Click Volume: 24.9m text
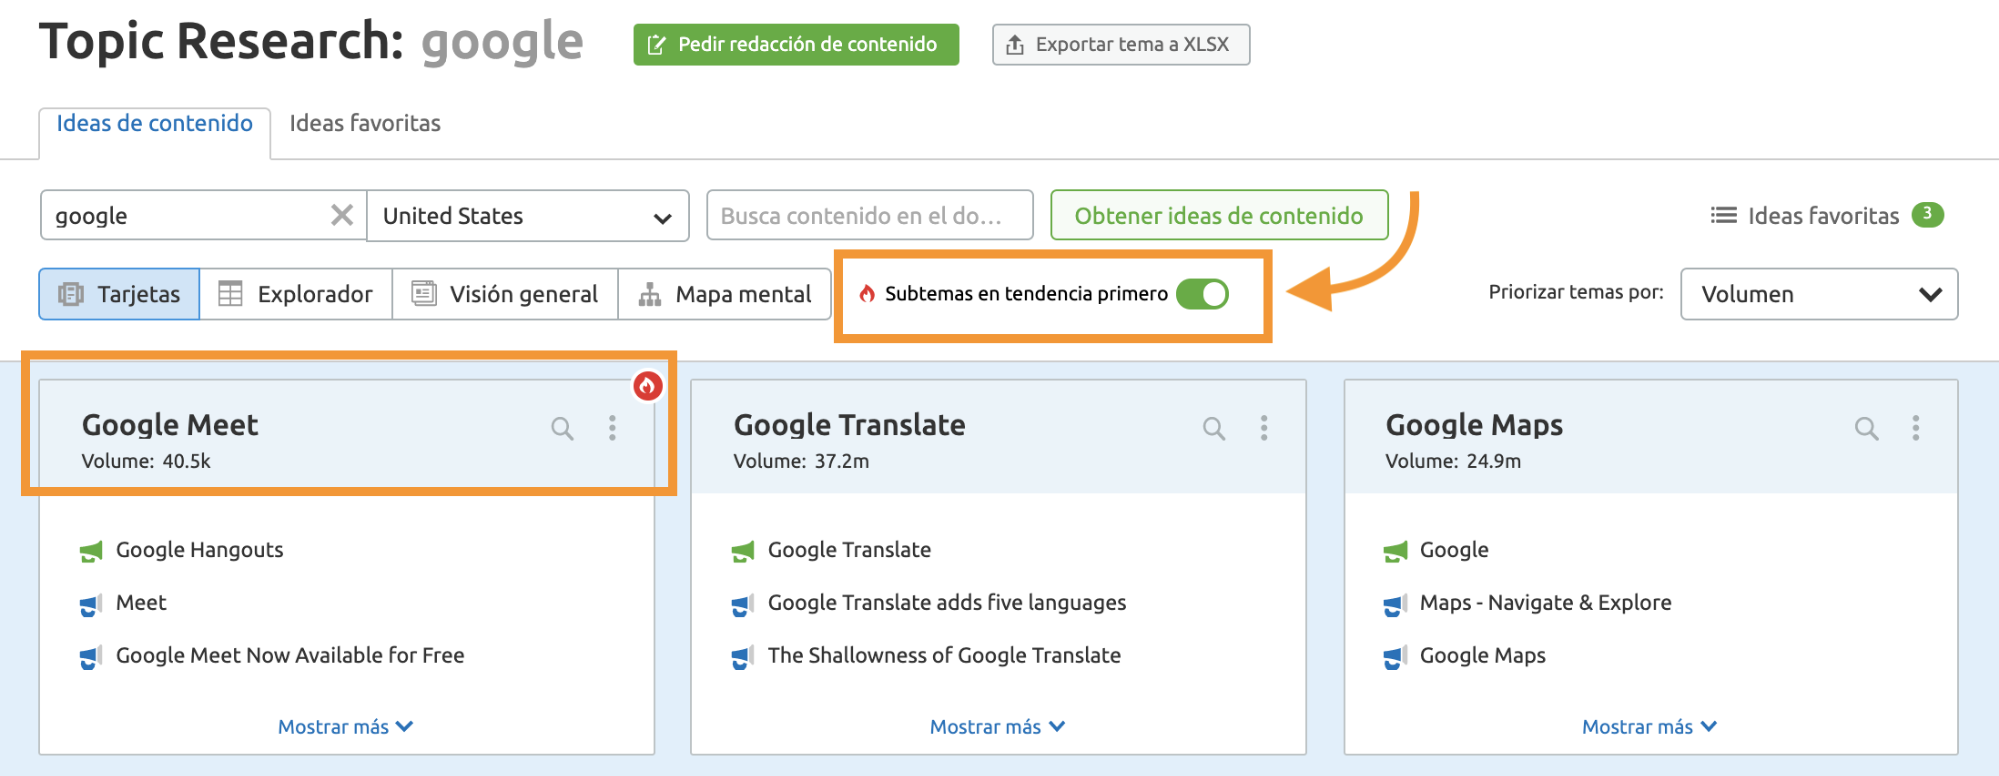1999x776 pixels. tap(1453, 461)
